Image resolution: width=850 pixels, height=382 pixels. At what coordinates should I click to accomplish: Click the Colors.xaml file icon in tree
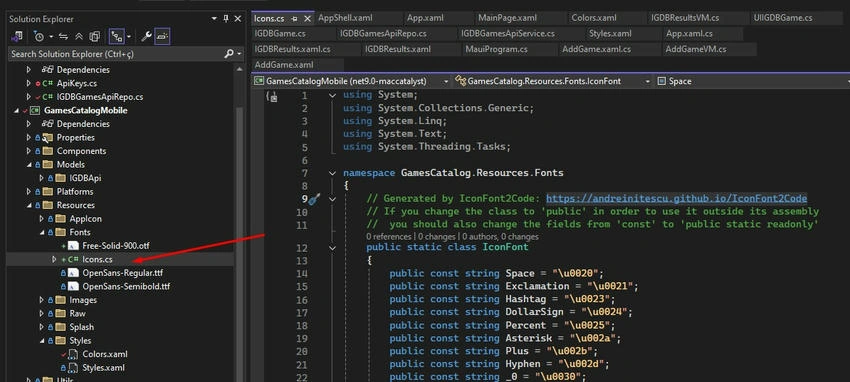(x=73, y=354)
